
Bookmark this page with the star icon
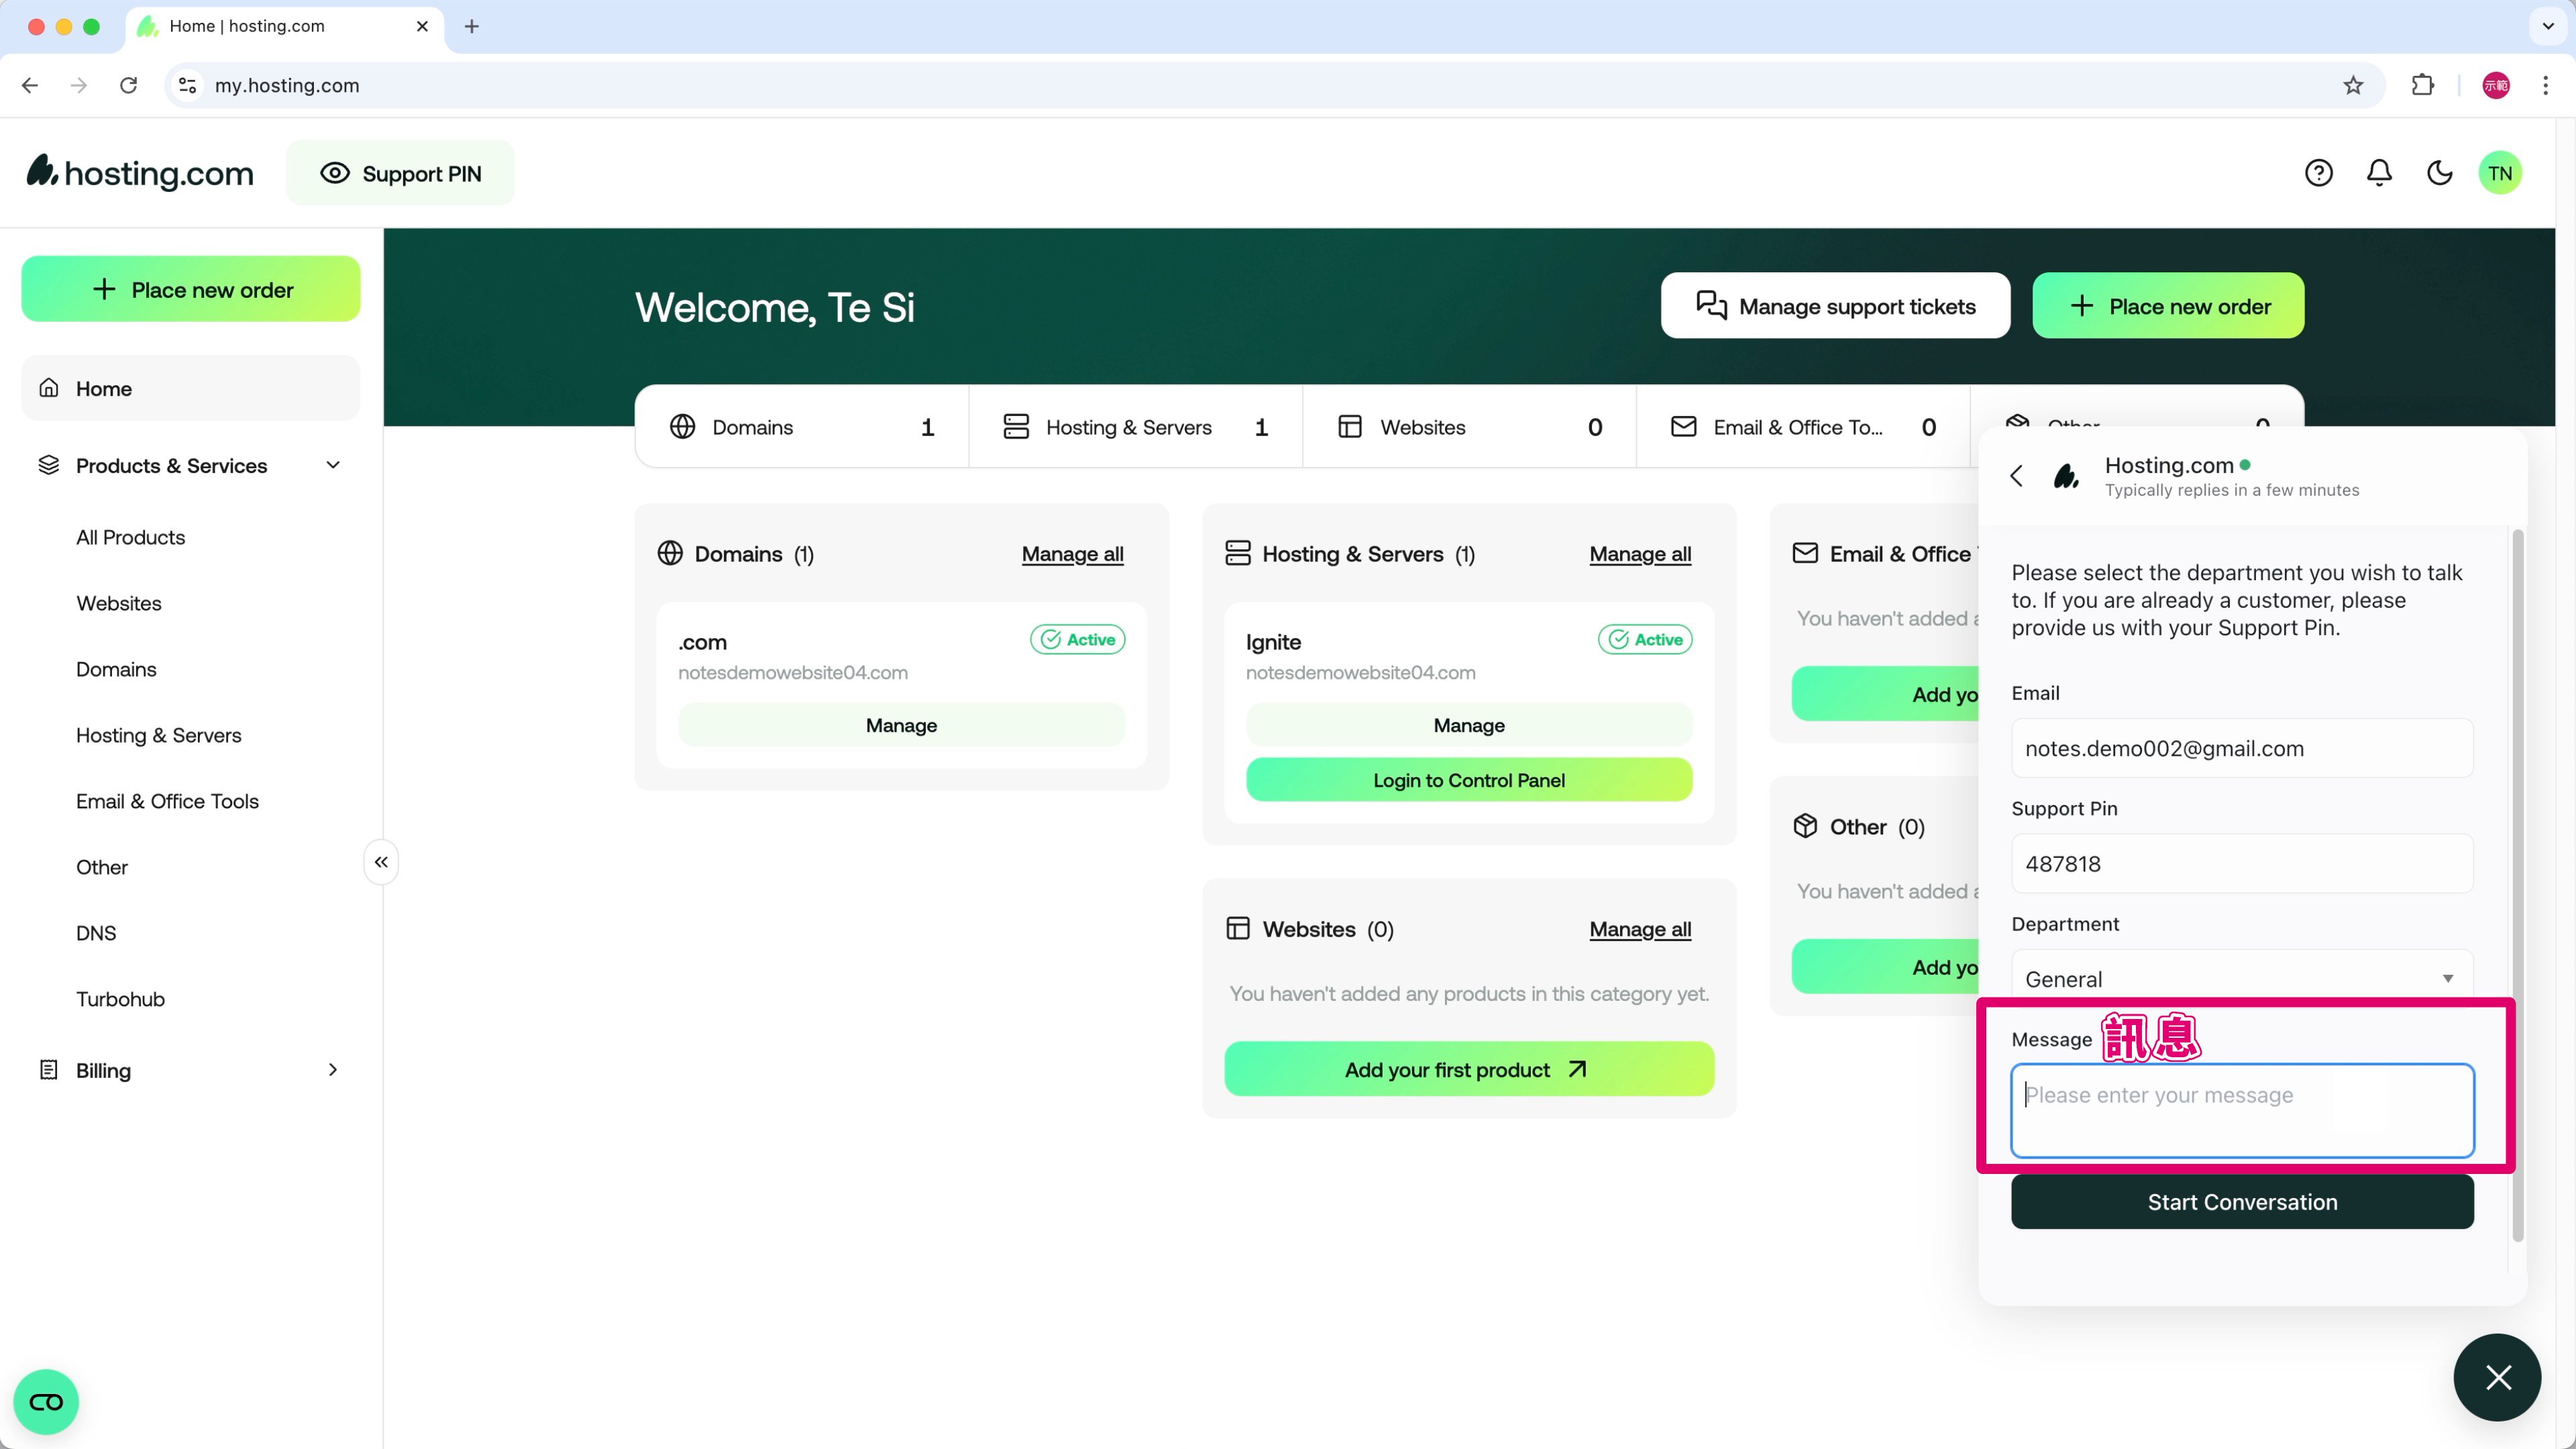pos(2353,85)
